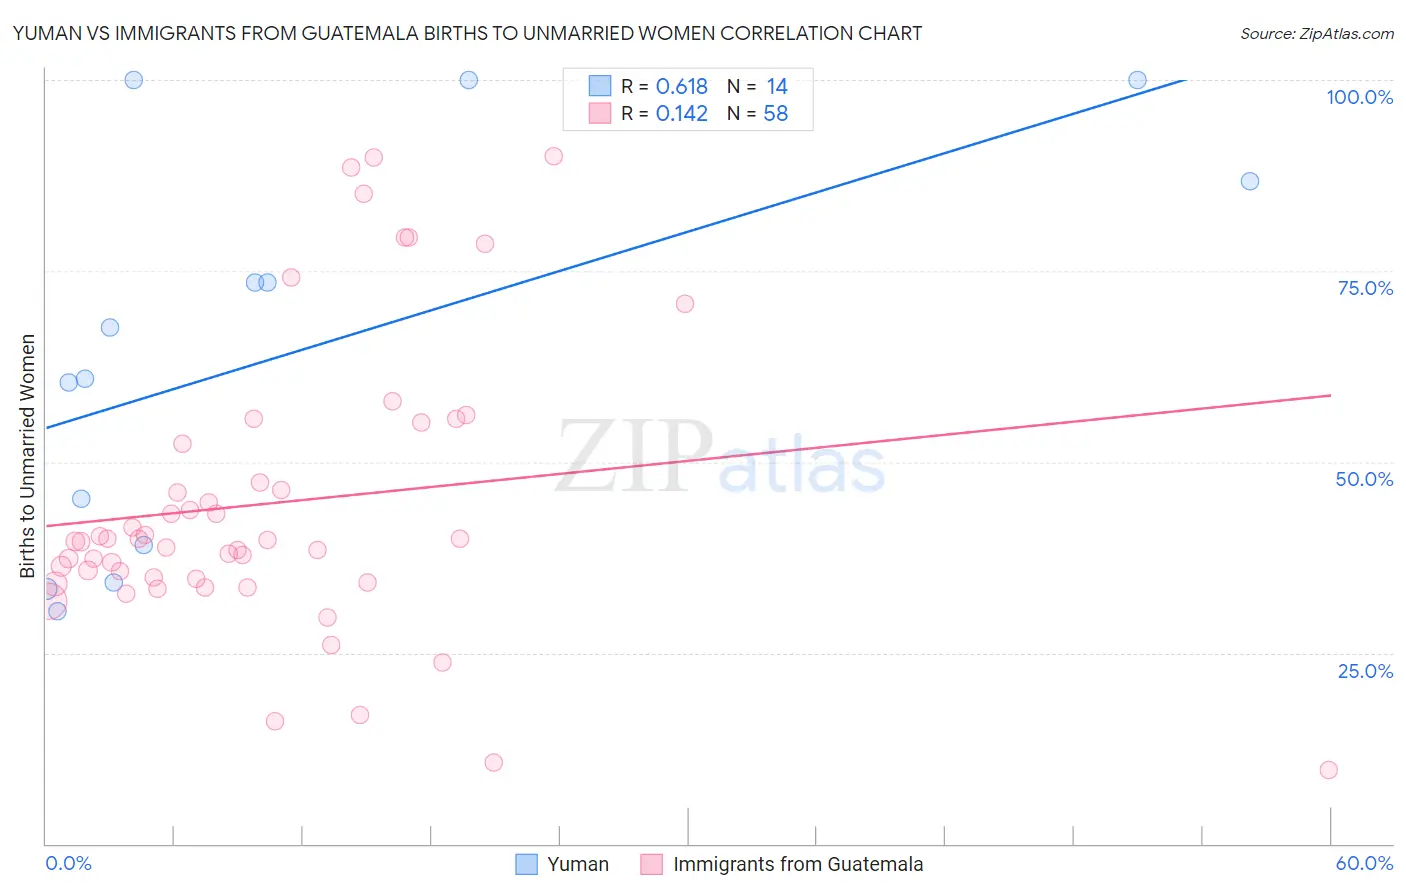Click the pink Immigrants from Guatemala legend swatch
Image resolution: width=1406 pixels, height=892 pixels.
[x=652, y=864]
